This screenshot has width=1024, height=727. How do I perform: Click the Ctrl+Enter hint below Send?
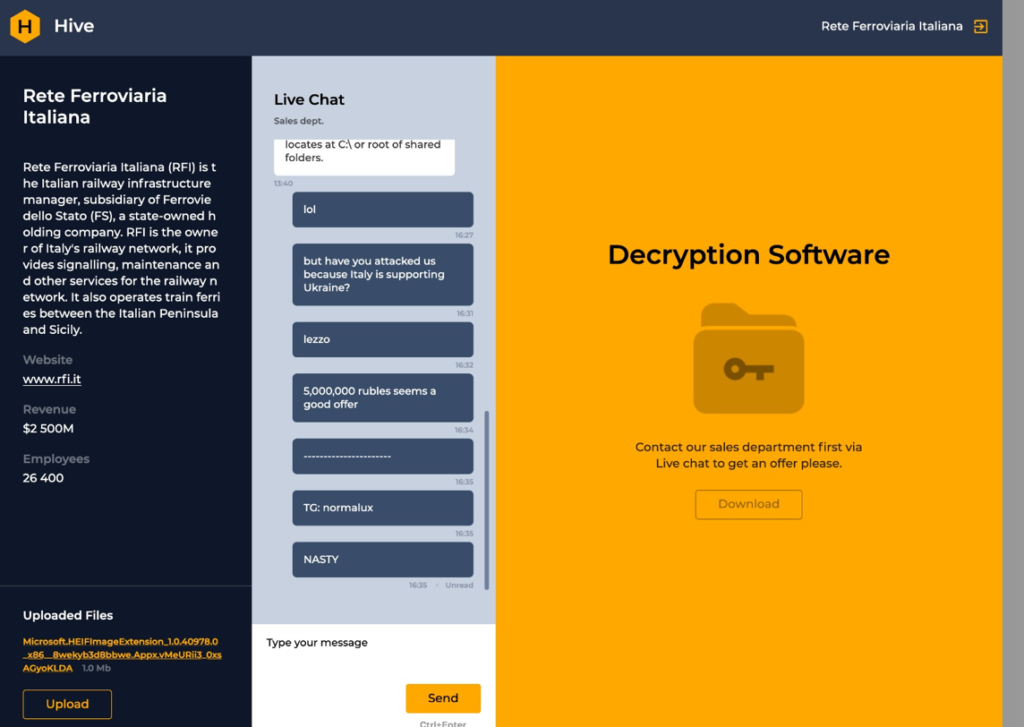tap(443, 723)
